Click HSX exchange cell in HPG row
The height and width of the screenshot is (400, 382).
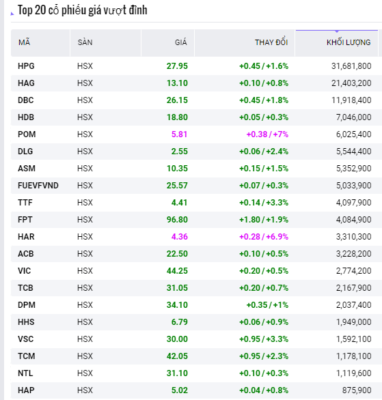85,66
